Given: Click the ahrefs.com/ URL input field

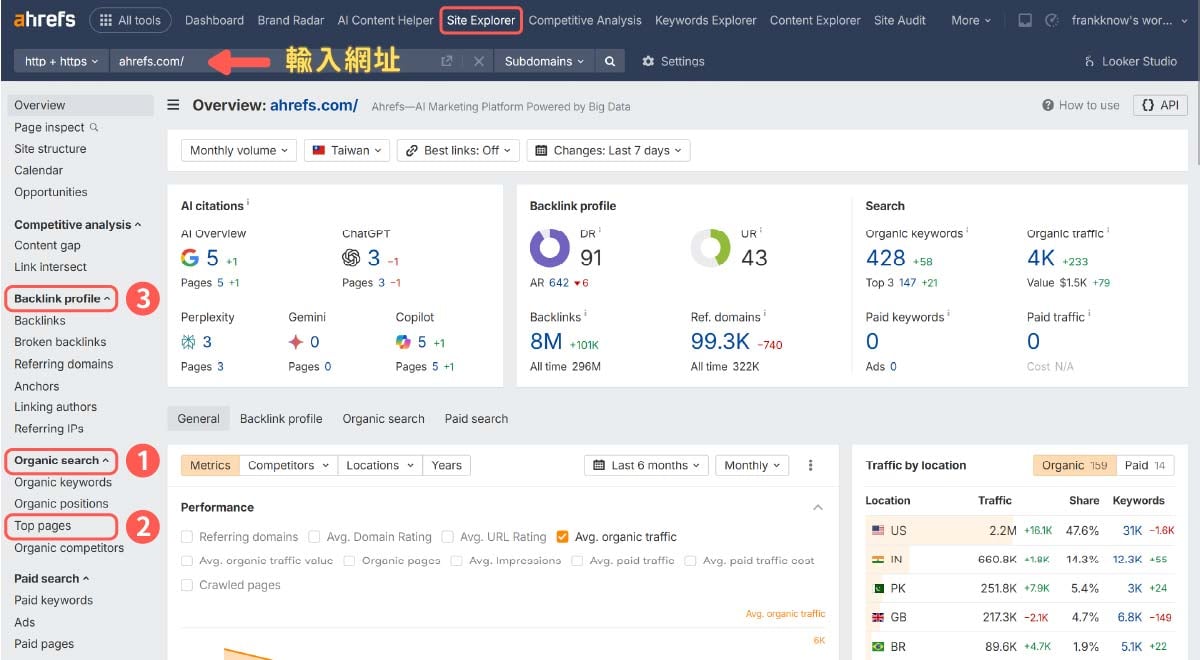Looking at the screenshot, I should tap(272, 61).
